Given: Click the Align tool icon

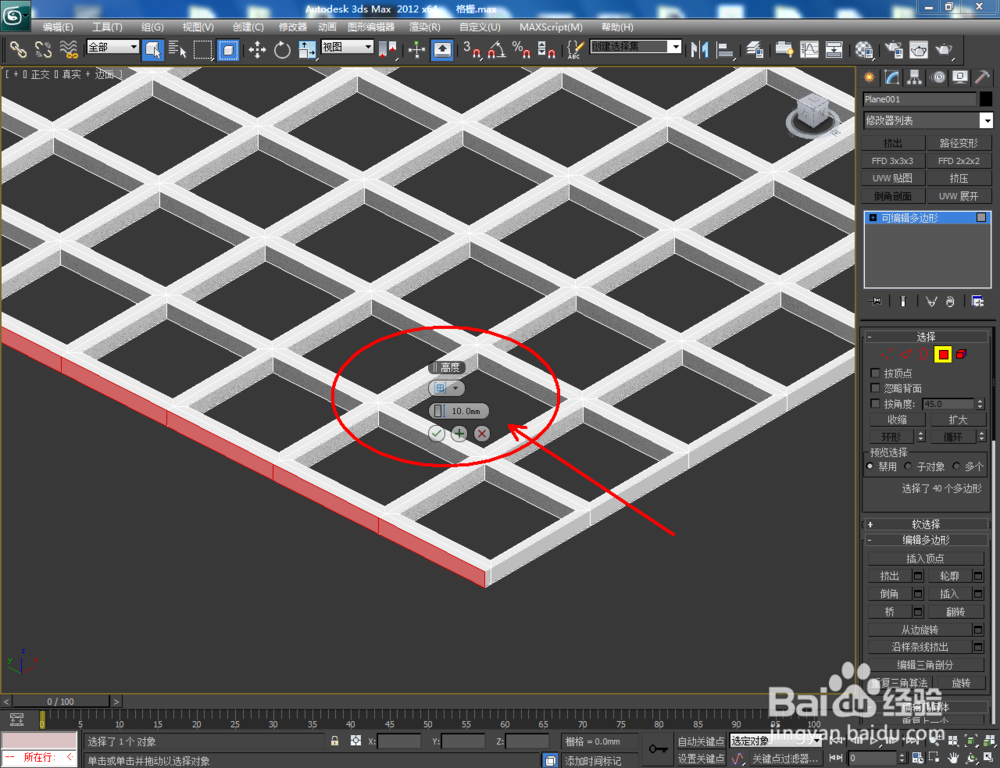Looking at the screenshot, I should point(725,49).
